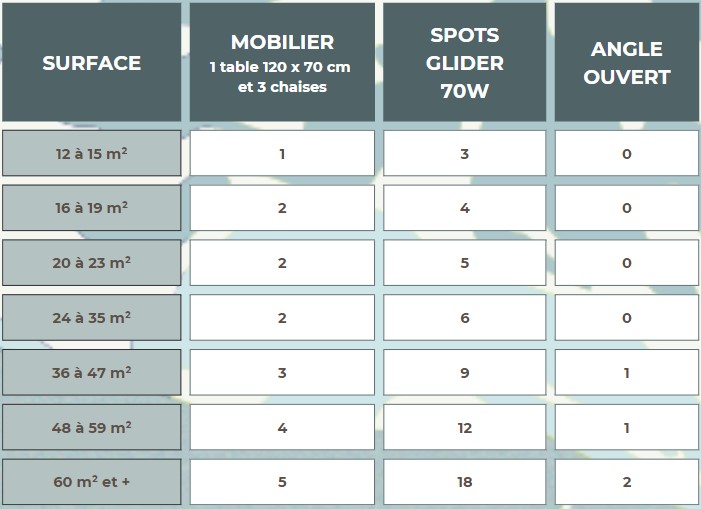Select the spots cell showing 9

point(465,373)
